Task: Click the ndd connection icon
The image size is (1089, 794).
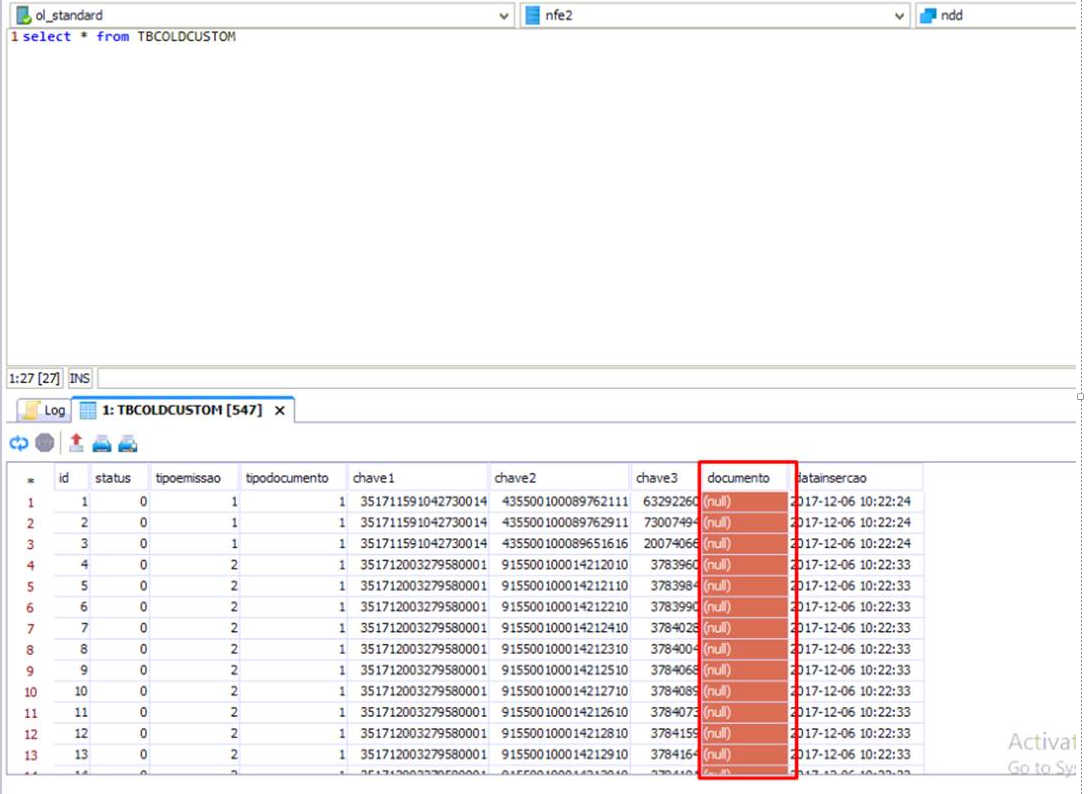Action: 928,15
